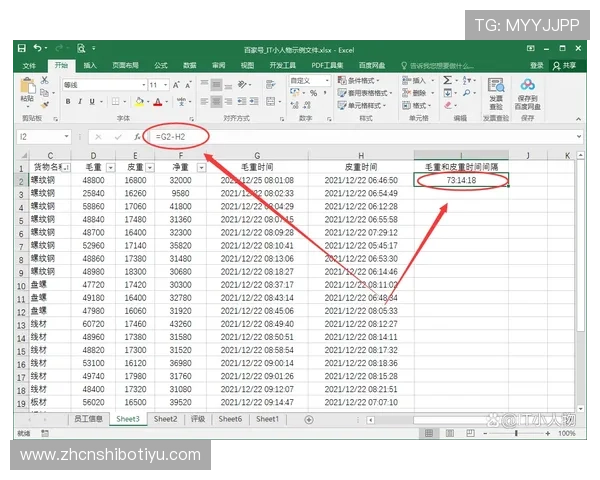Click the zoom slider handle
Image resolution: width=600 pixels, height=480 pixels.
coord(516,433)
